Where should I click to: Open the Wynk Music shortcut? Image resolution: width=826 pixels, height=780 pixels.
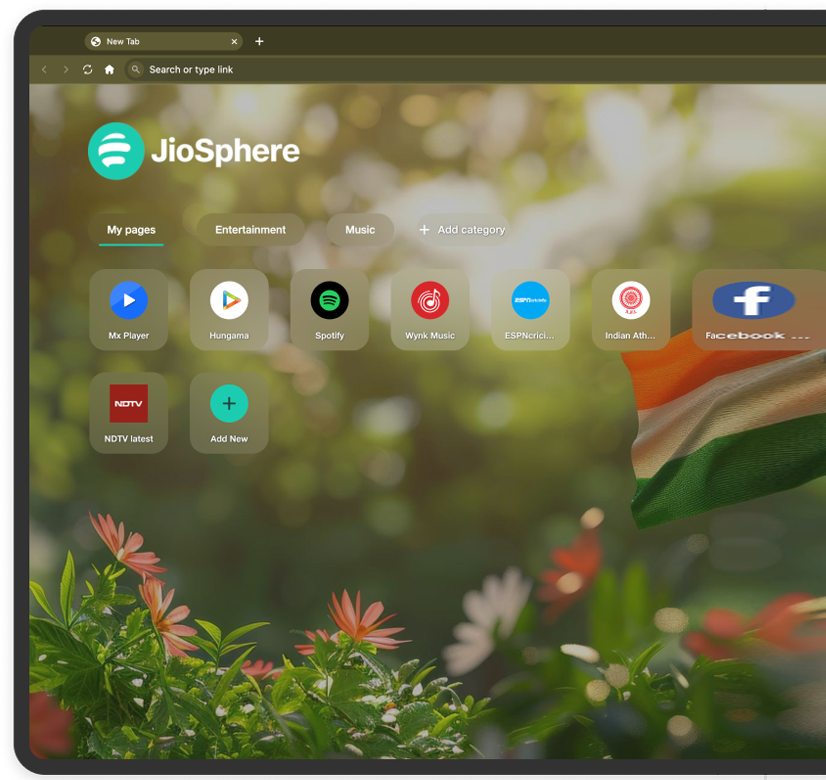click(430, 310)
